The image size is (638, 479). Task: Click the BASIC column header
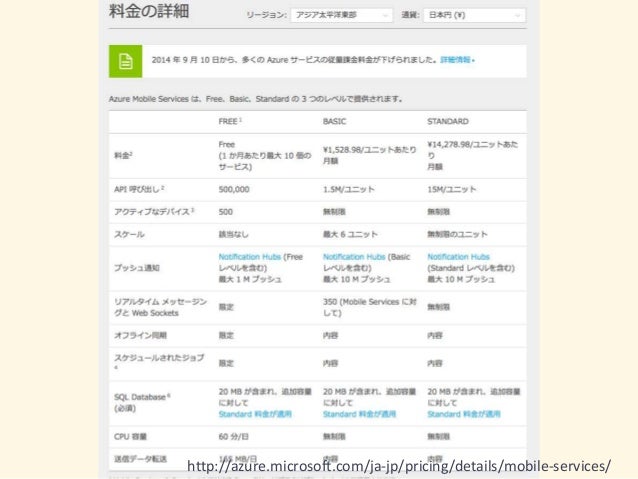[334, 121]
